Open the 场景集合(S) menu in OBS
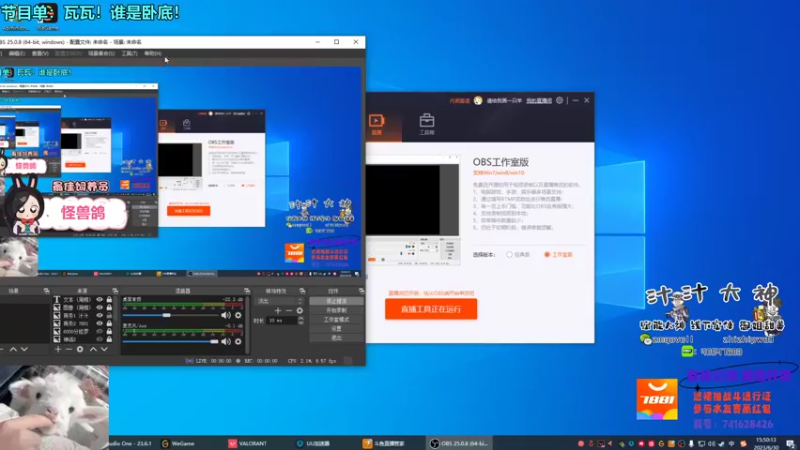The image size is (800, 450). click(101, 54)
